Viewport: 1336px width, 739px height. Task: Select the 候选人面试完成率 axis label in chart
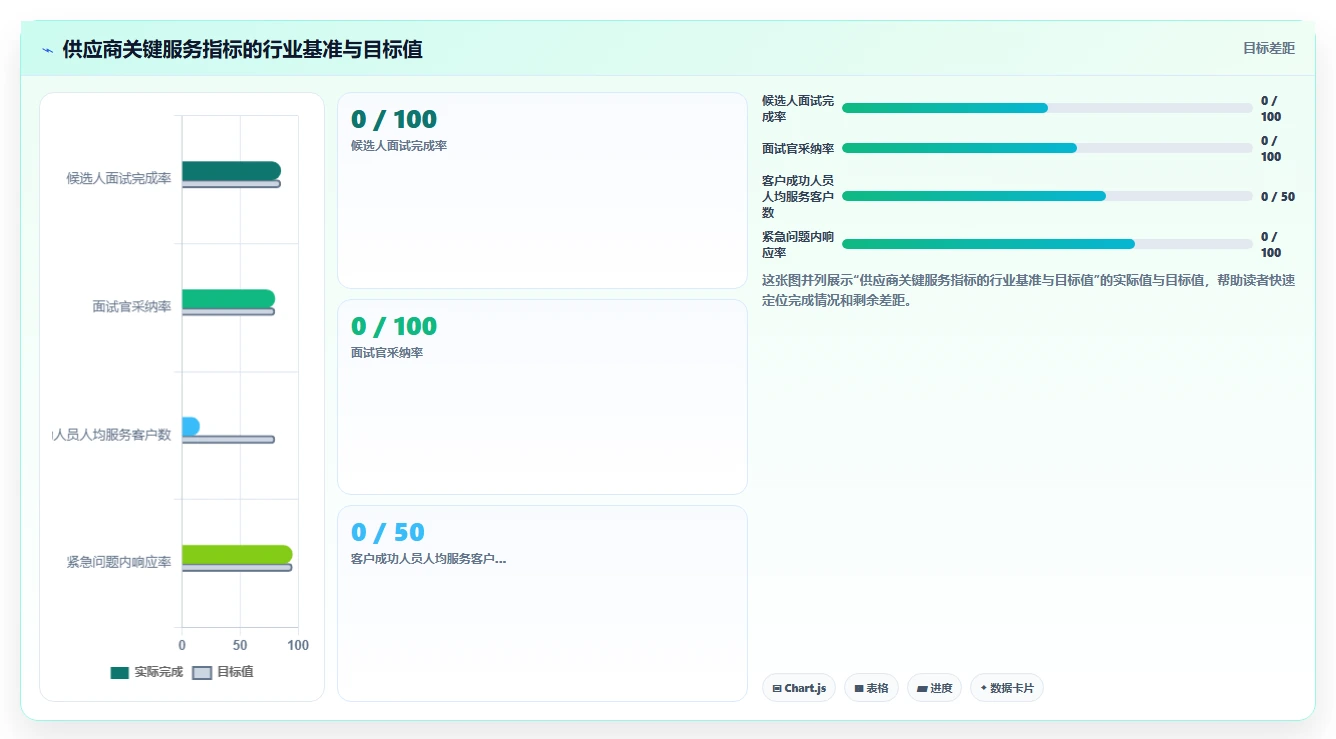click(119, 179)
